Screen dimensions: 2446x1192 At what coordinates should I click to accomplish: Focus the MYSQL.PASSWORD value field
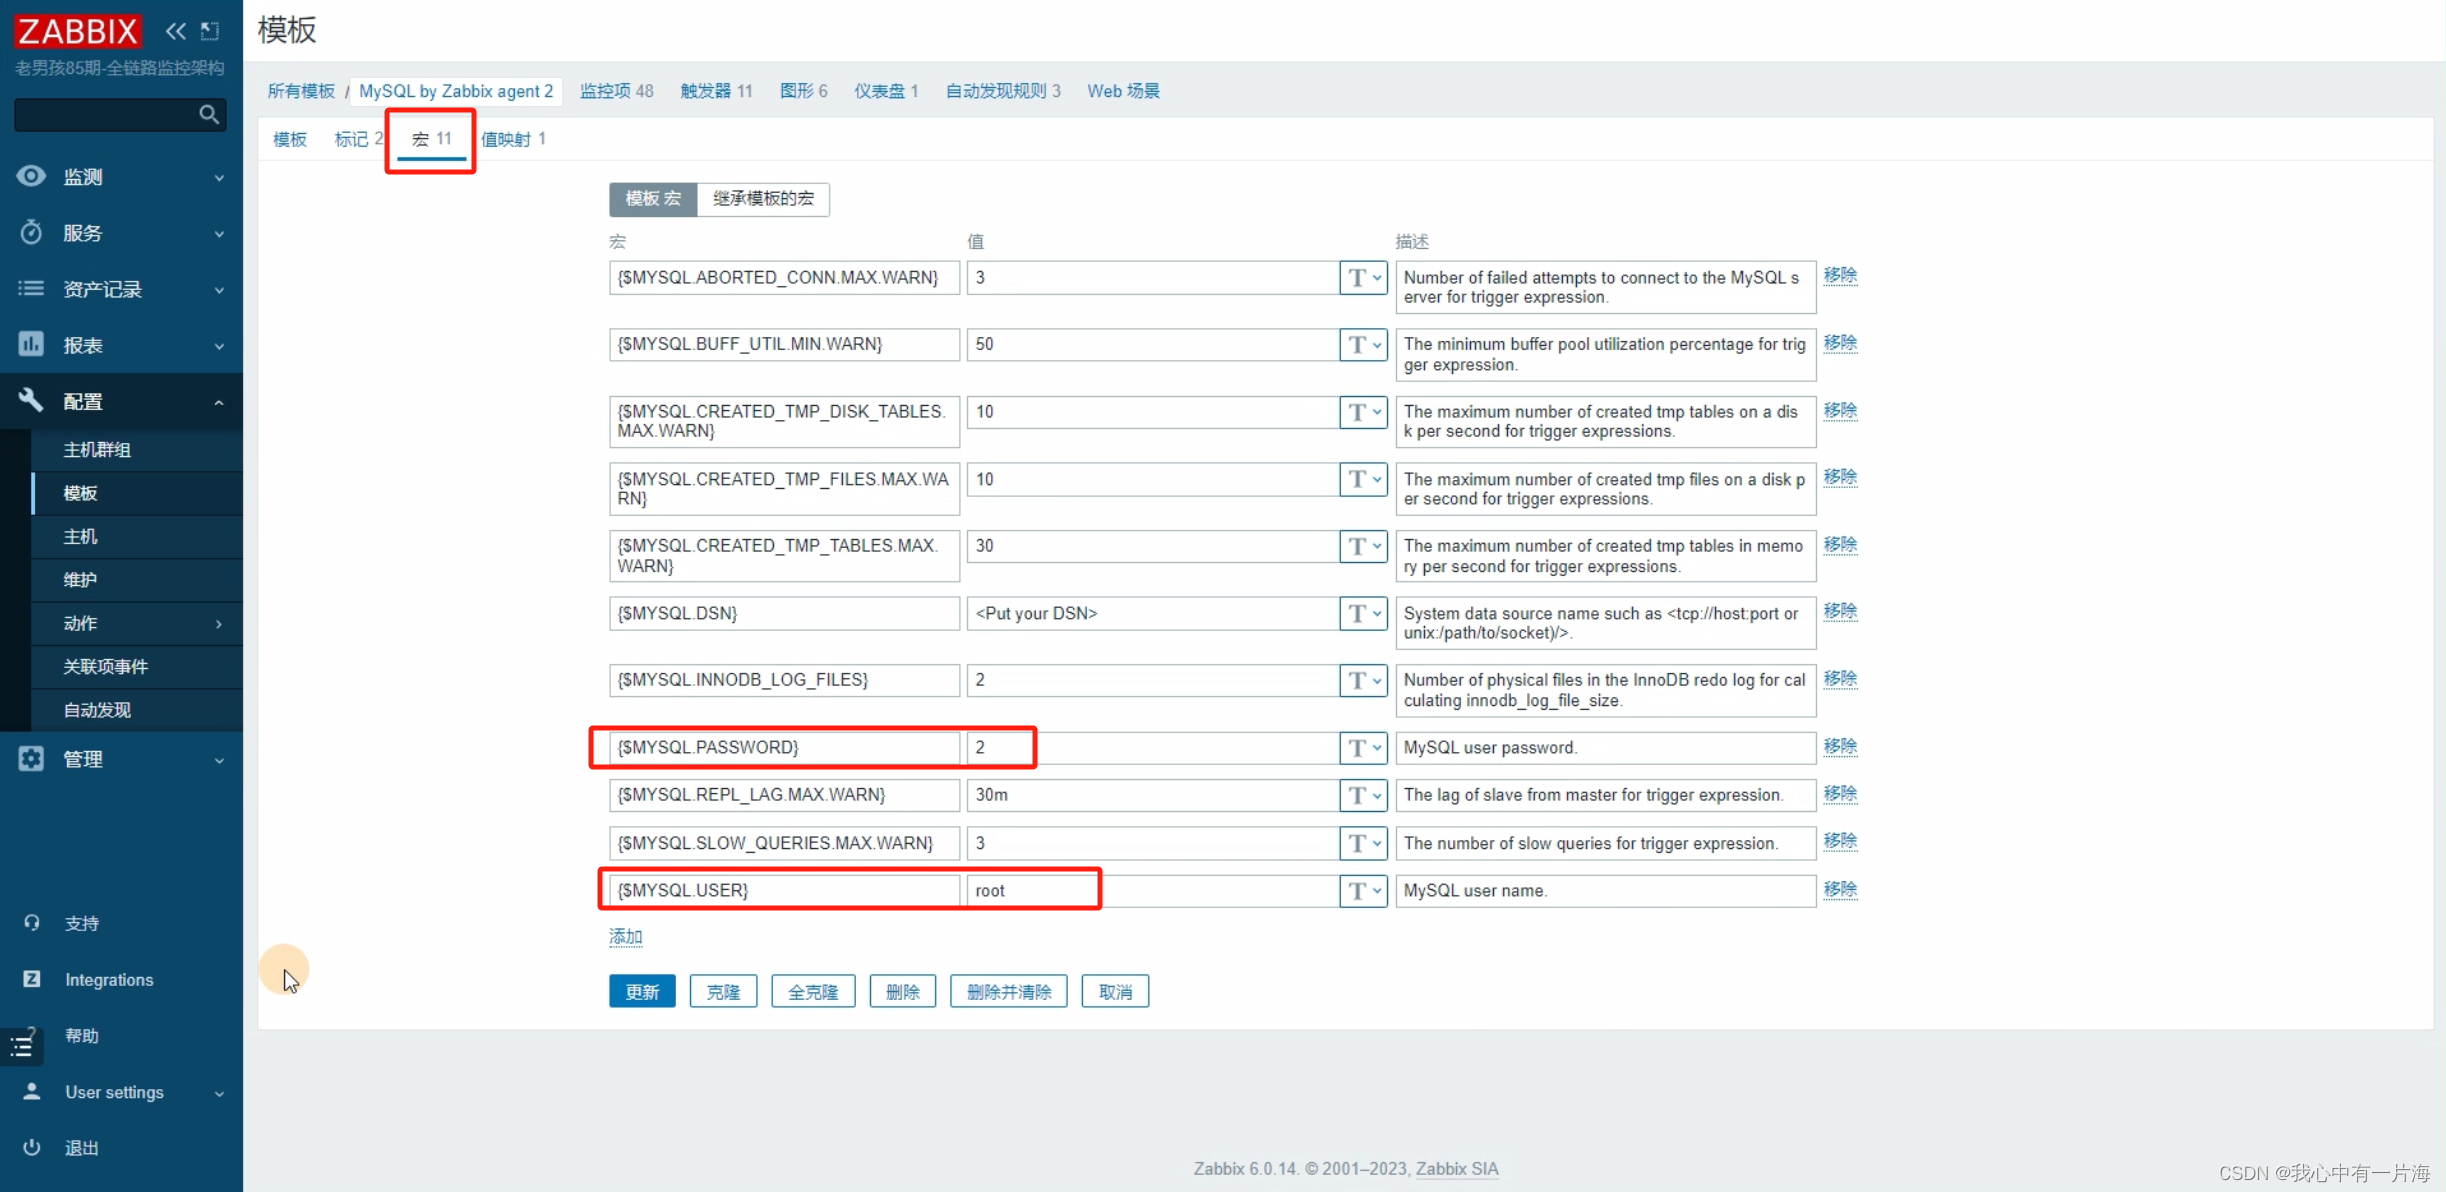click(x=1153, y=747)
